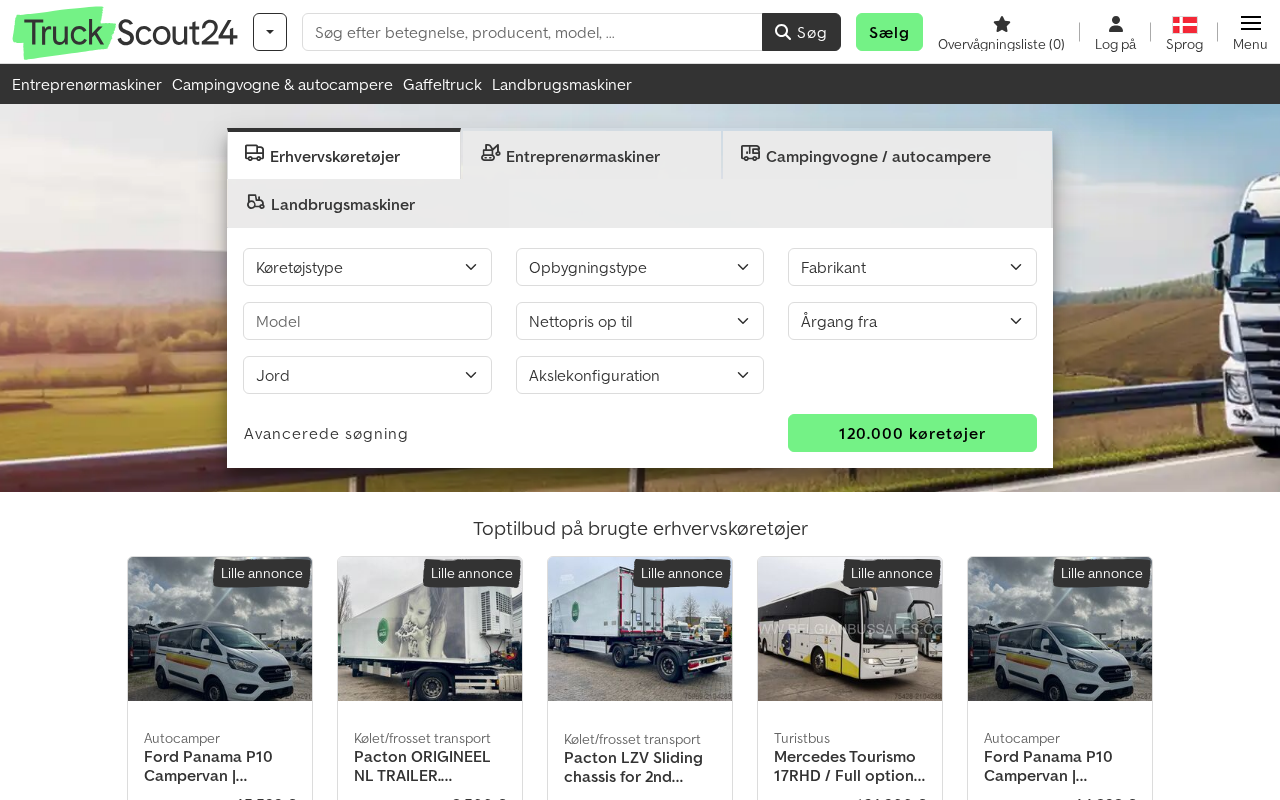
Task: Click the TruckScout24 logo
Action: tap(125, 33)
